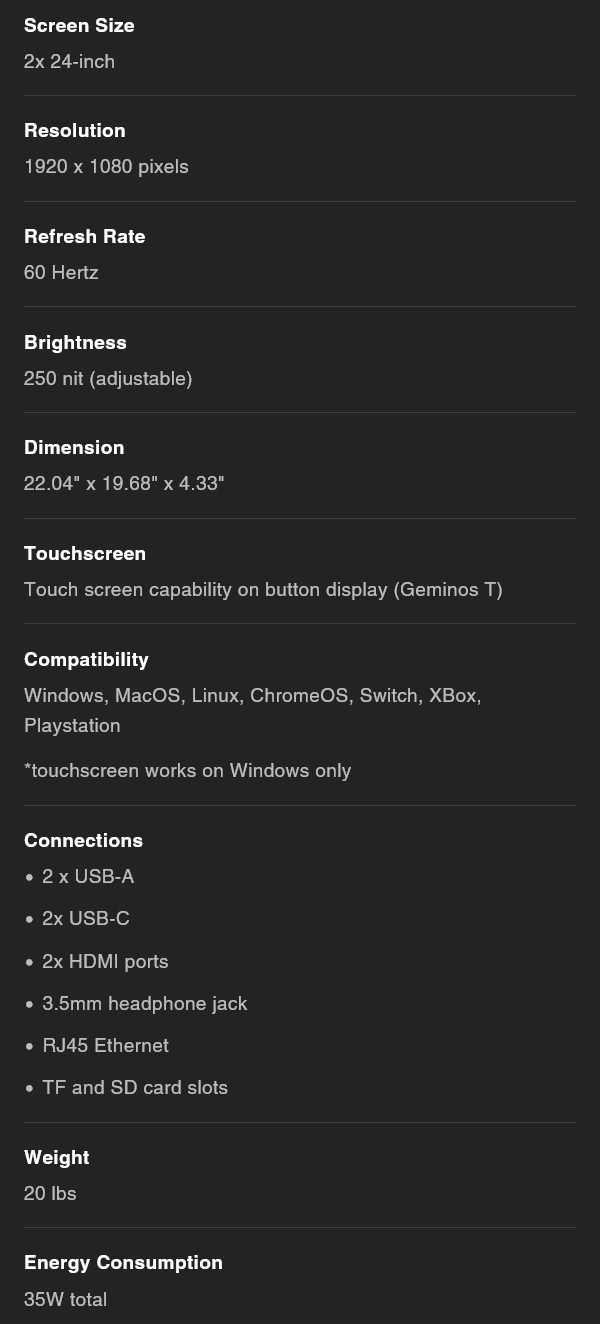Click the 2x HDMI ports list item
Image resolution: width=600 pixels, height=1324 pixels.
105,962
